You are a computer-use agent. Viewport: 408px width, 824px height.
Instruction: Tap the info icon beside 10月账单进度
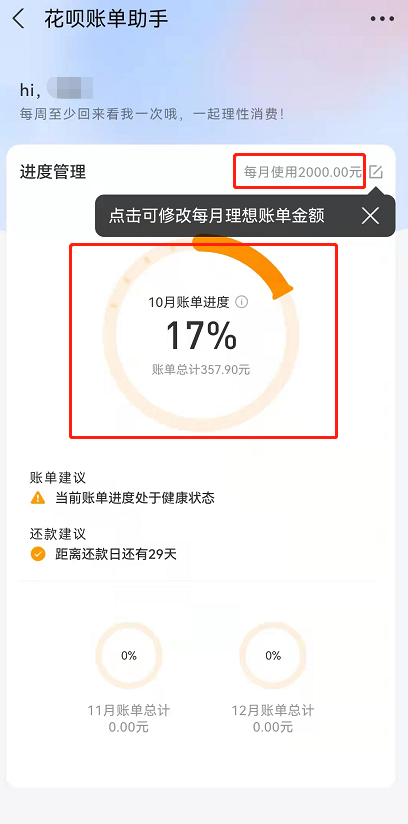pyautogui.click(x=241, y=302)
